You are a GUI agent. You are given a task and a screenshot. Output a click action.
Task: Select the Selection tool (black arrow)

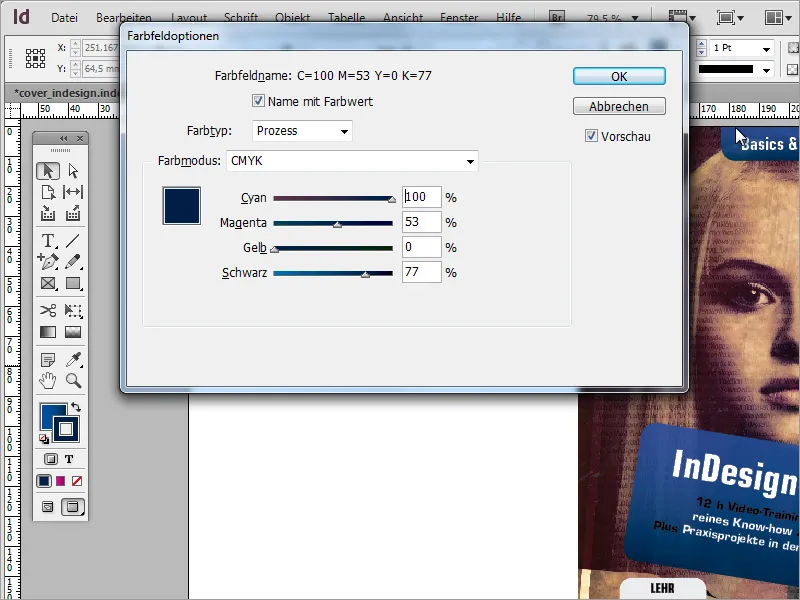pos(48,171)
